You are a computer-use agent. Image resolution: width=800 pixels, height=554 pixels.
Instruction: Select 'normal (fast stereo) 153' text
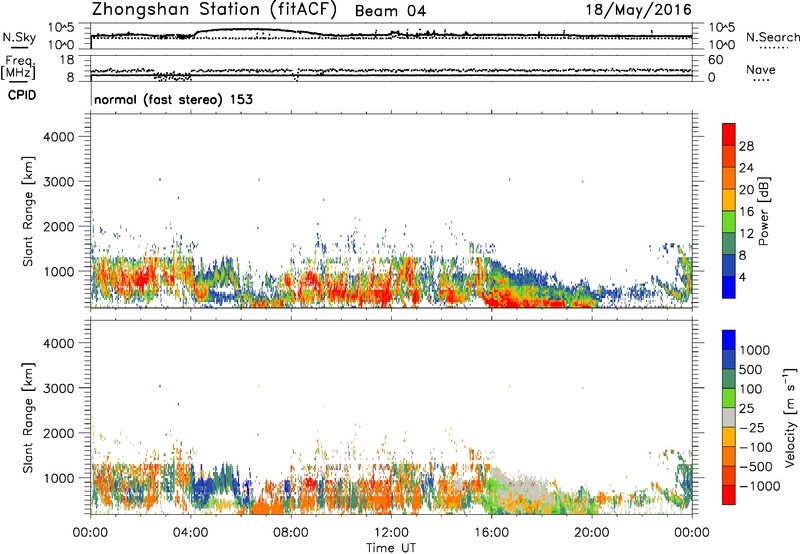pos(173,99)
